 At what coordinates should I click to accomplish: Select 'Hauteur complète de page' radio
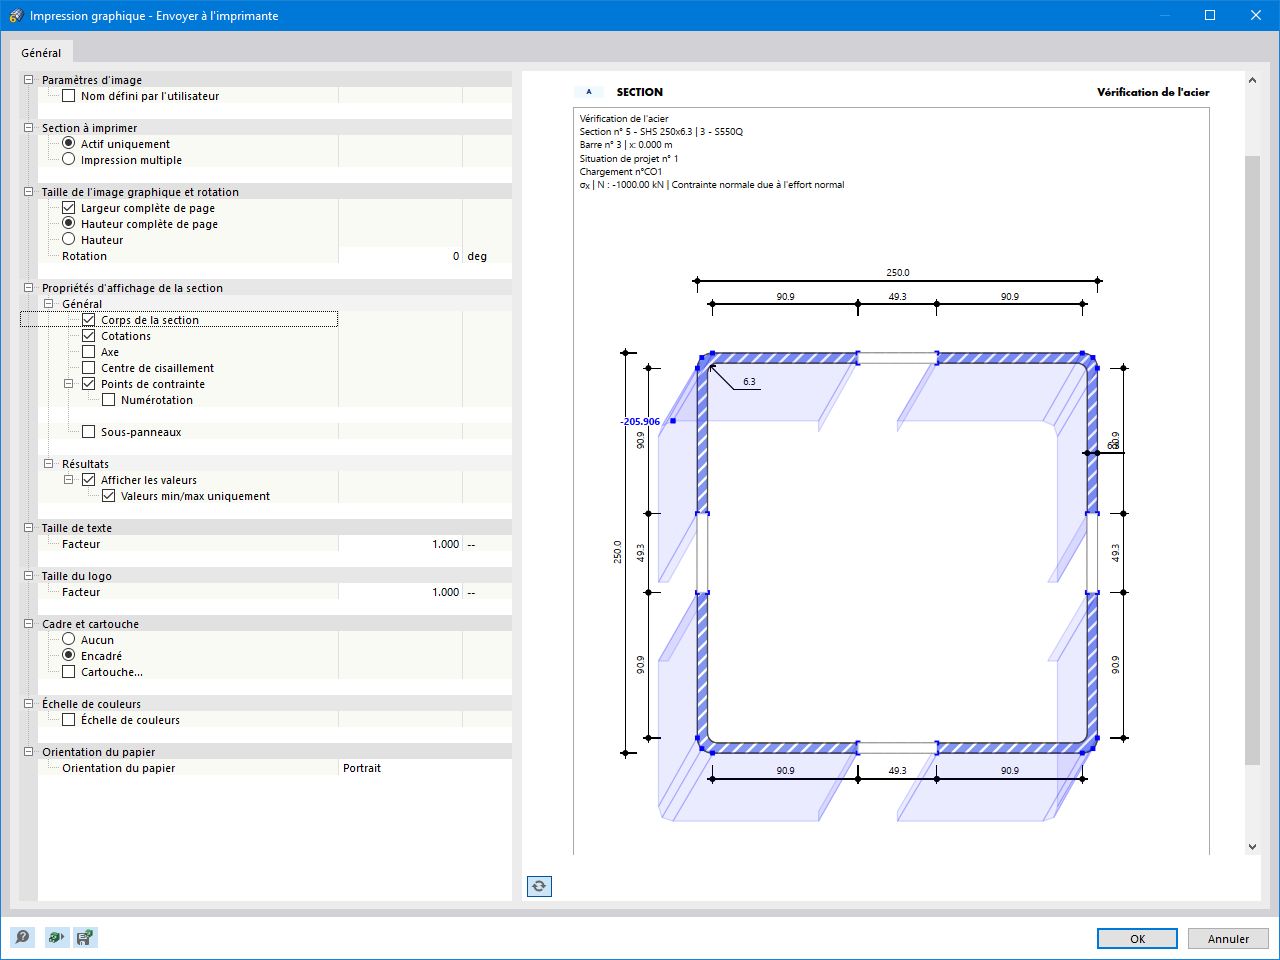pos(68,223)
